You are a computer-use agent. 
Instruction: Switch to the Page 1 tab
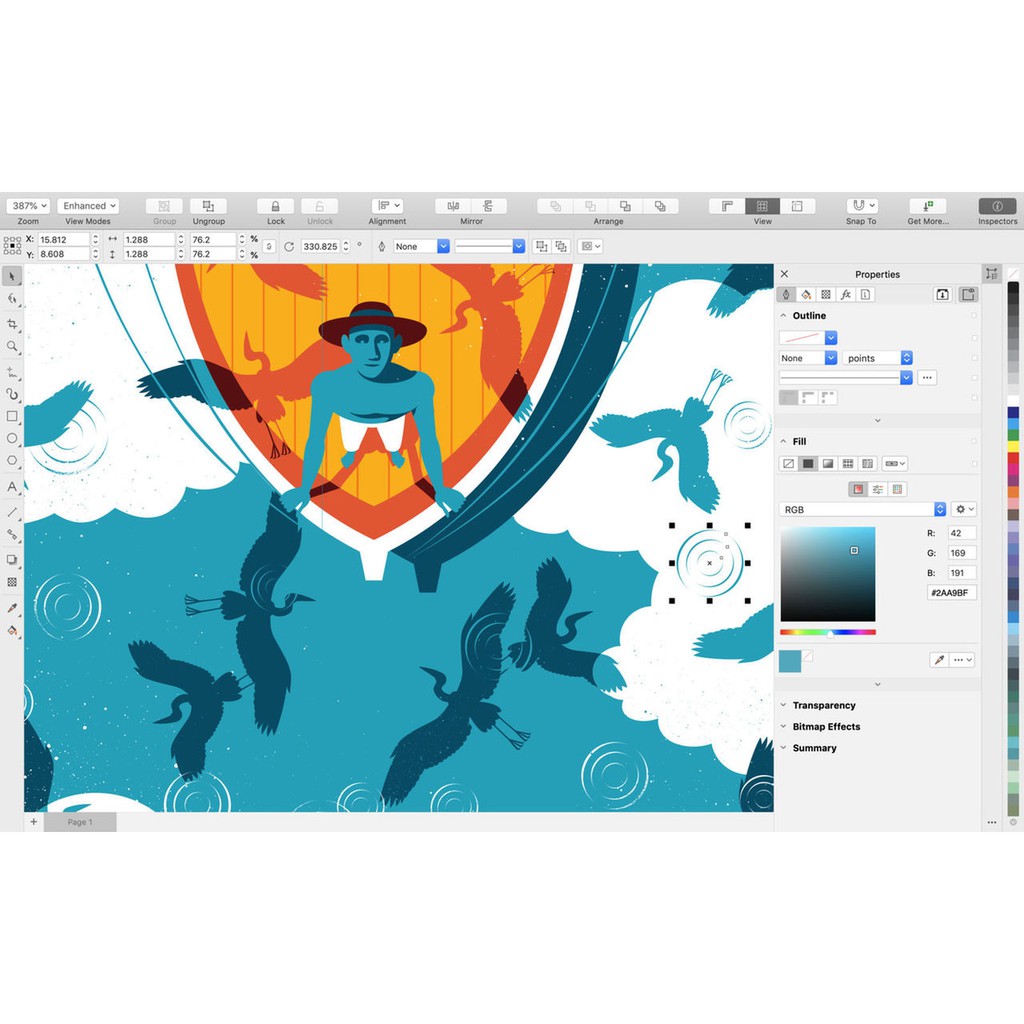(80, 822)
